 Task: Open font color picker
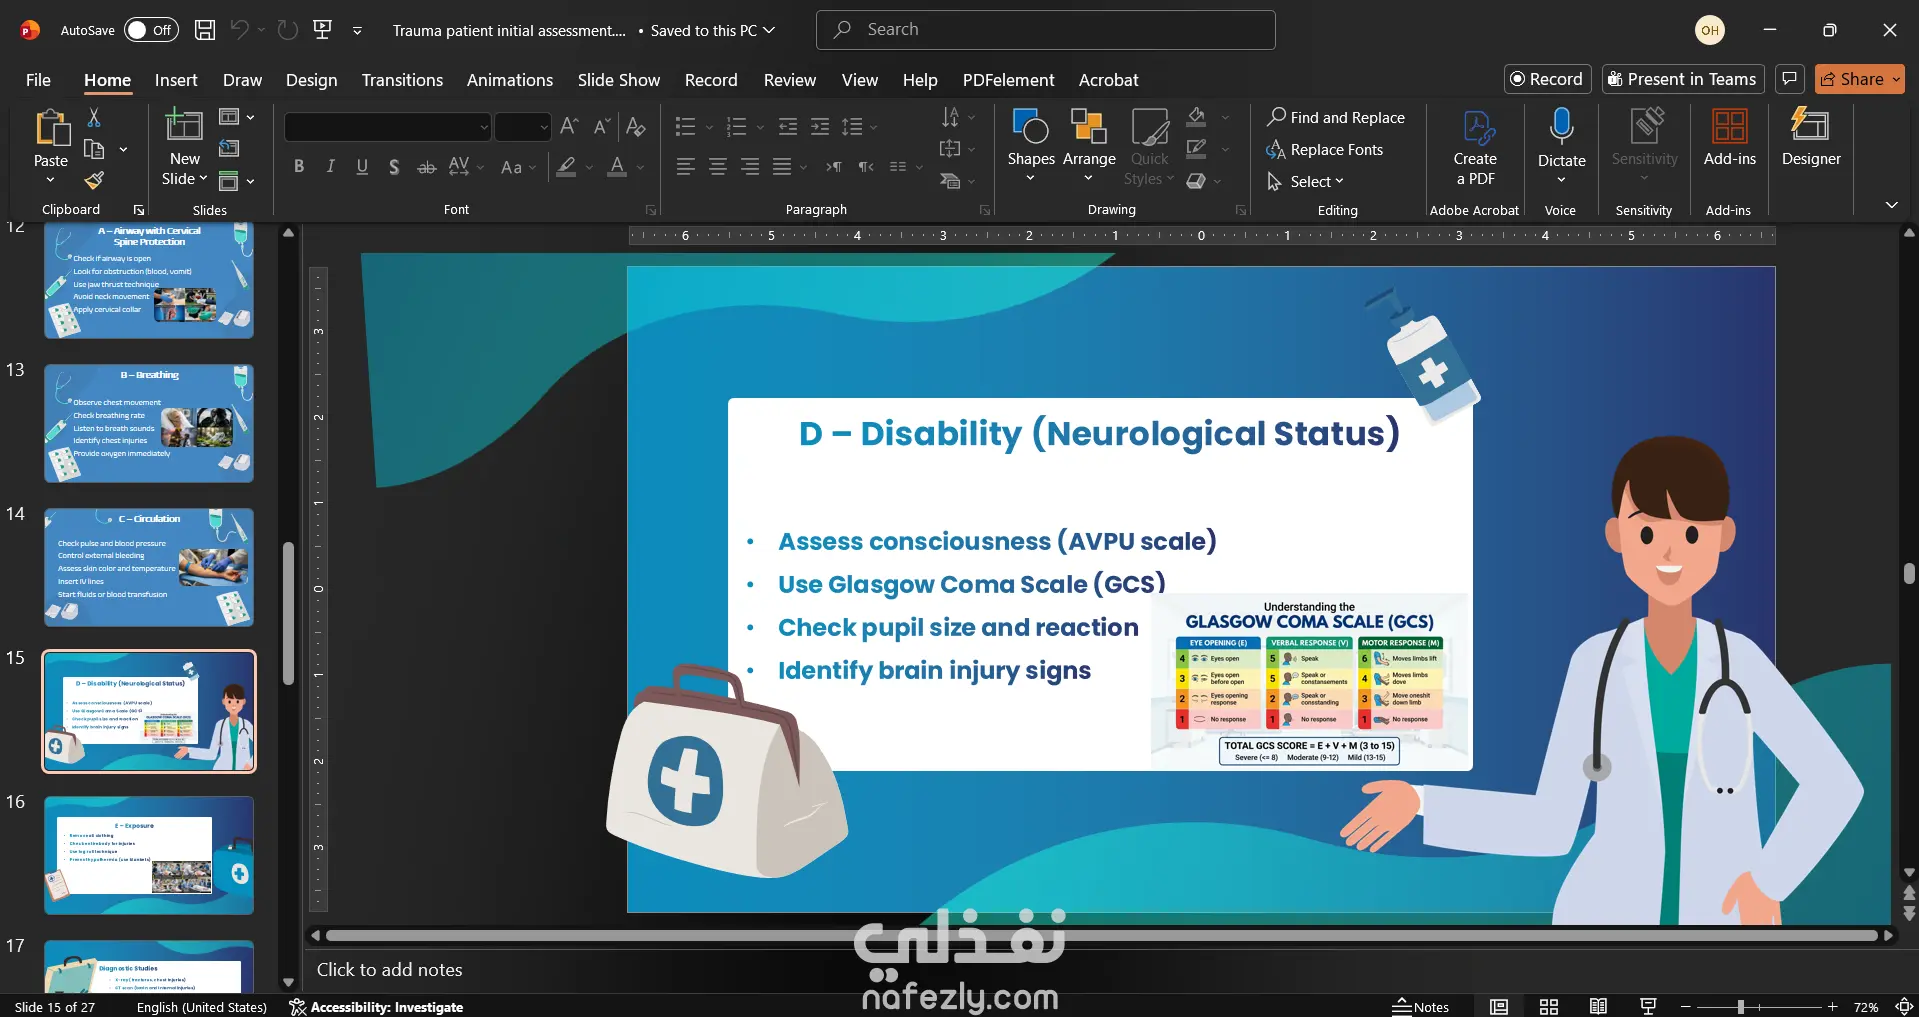[618, 167]
